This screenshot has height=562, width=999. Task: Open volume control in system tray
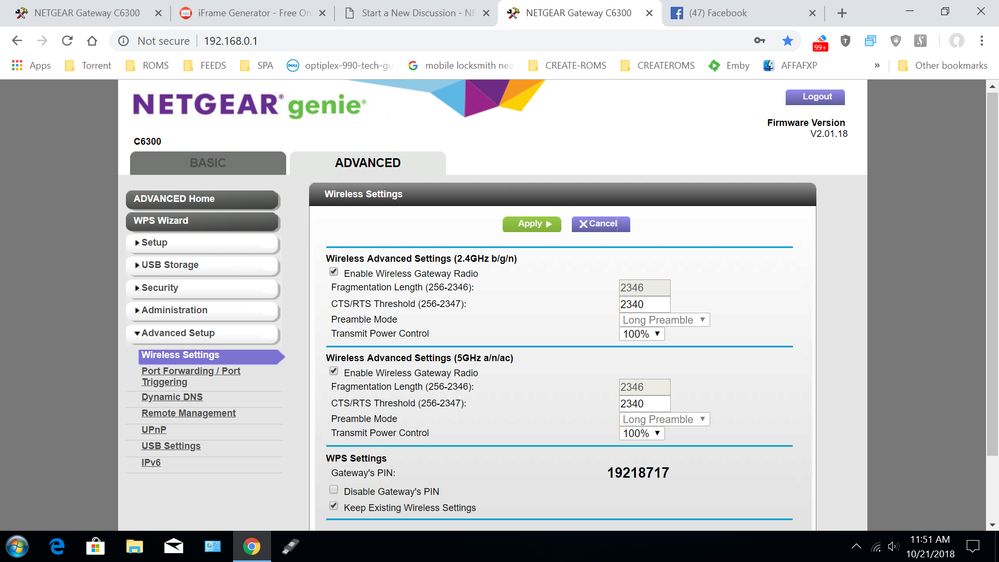coord(894,547)
